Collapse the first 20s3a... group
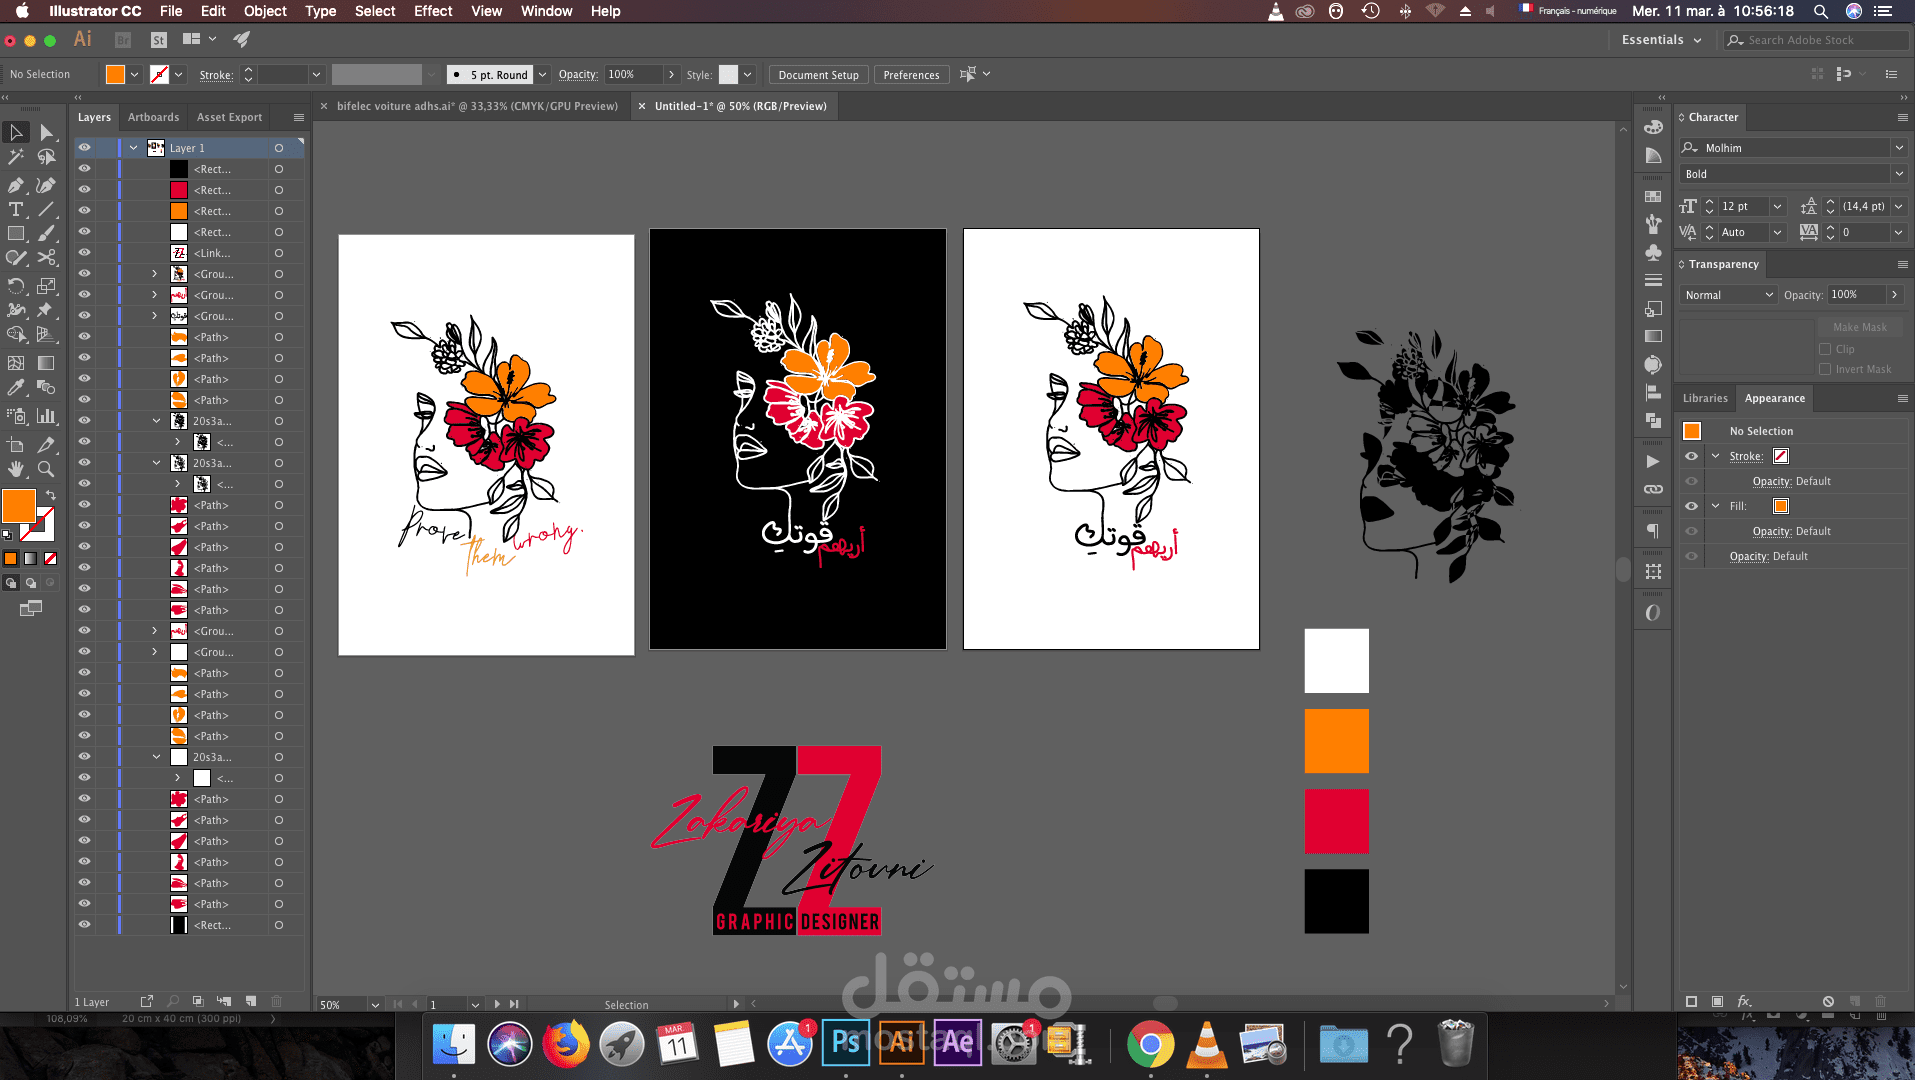This screenshot has width=1915, height=1080. coord(156,421)
